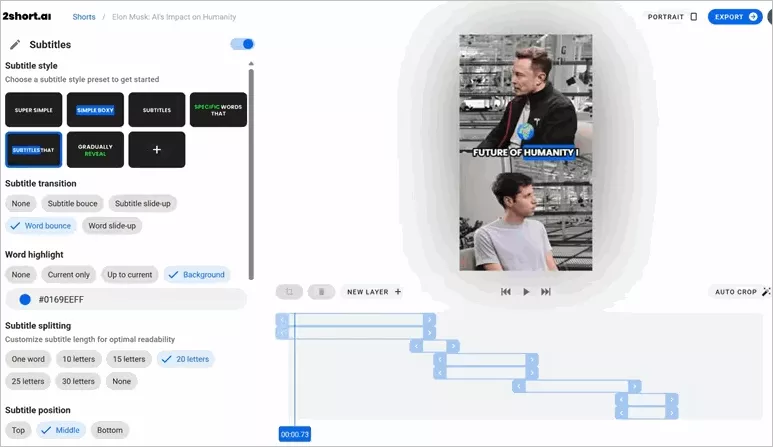Click the 00:00.73 playhead marker

295,434
